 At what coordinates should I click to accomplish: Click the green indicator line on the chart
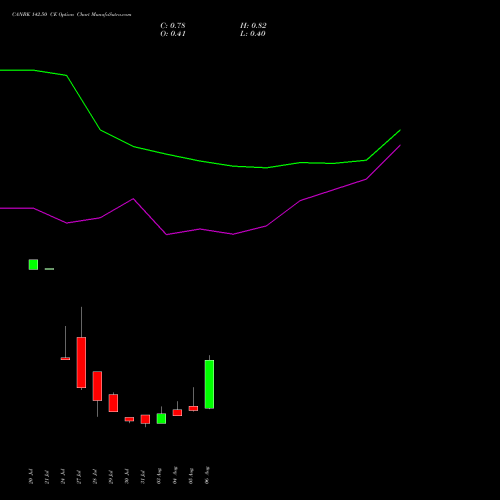pos(200,161)
